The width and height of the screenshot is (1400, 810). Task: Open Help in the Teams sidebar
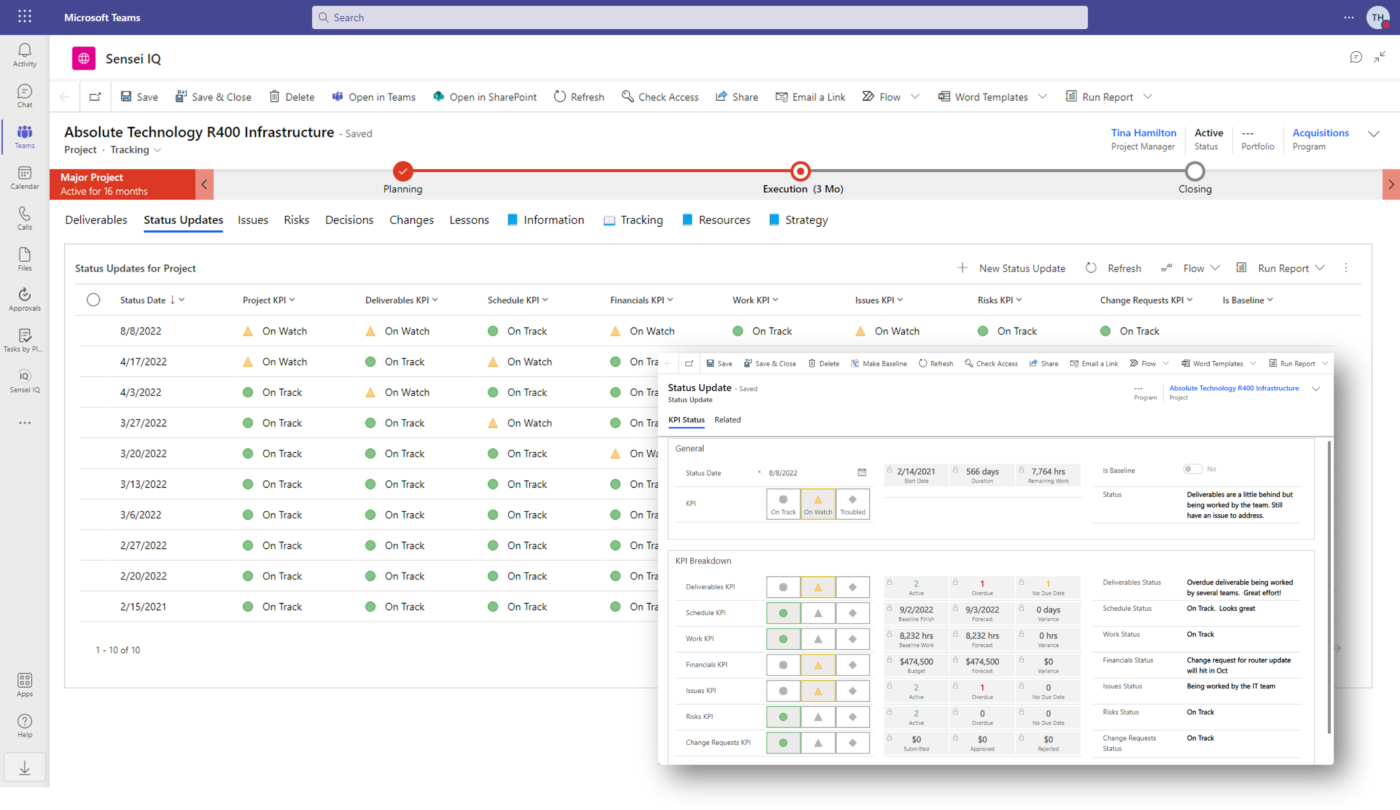coord(24,726)
